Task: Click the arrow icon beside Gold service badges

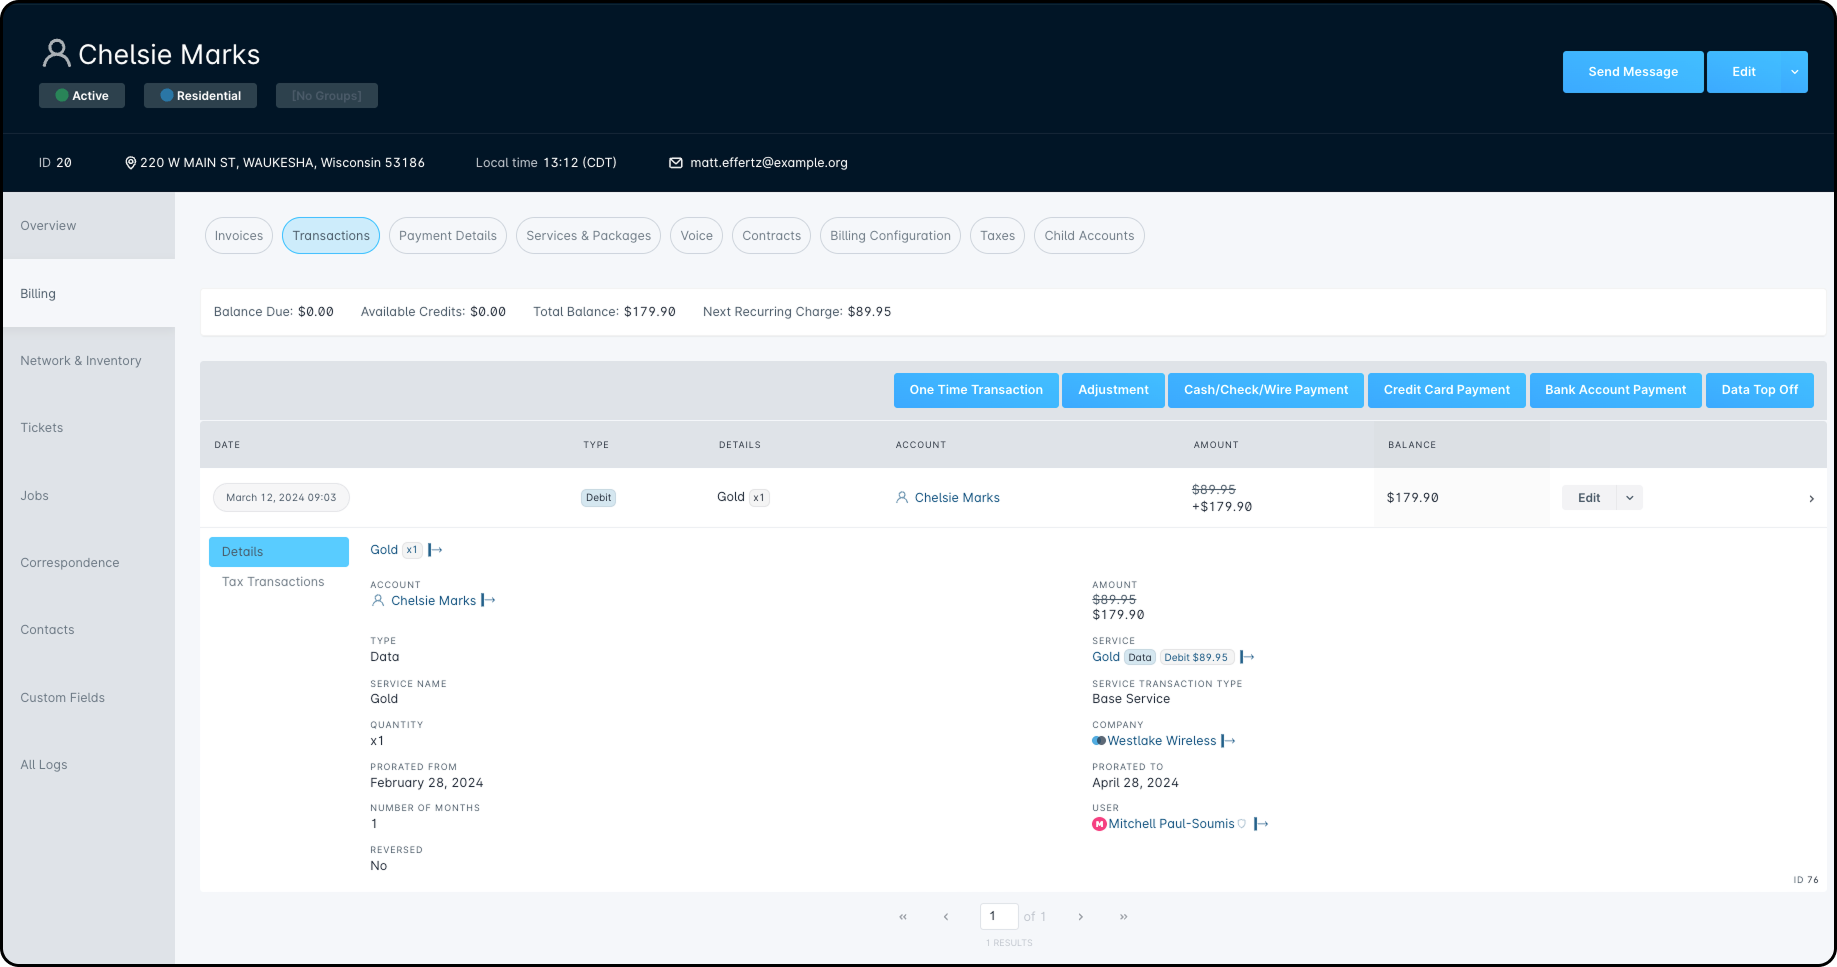Action: point(1247,657)
